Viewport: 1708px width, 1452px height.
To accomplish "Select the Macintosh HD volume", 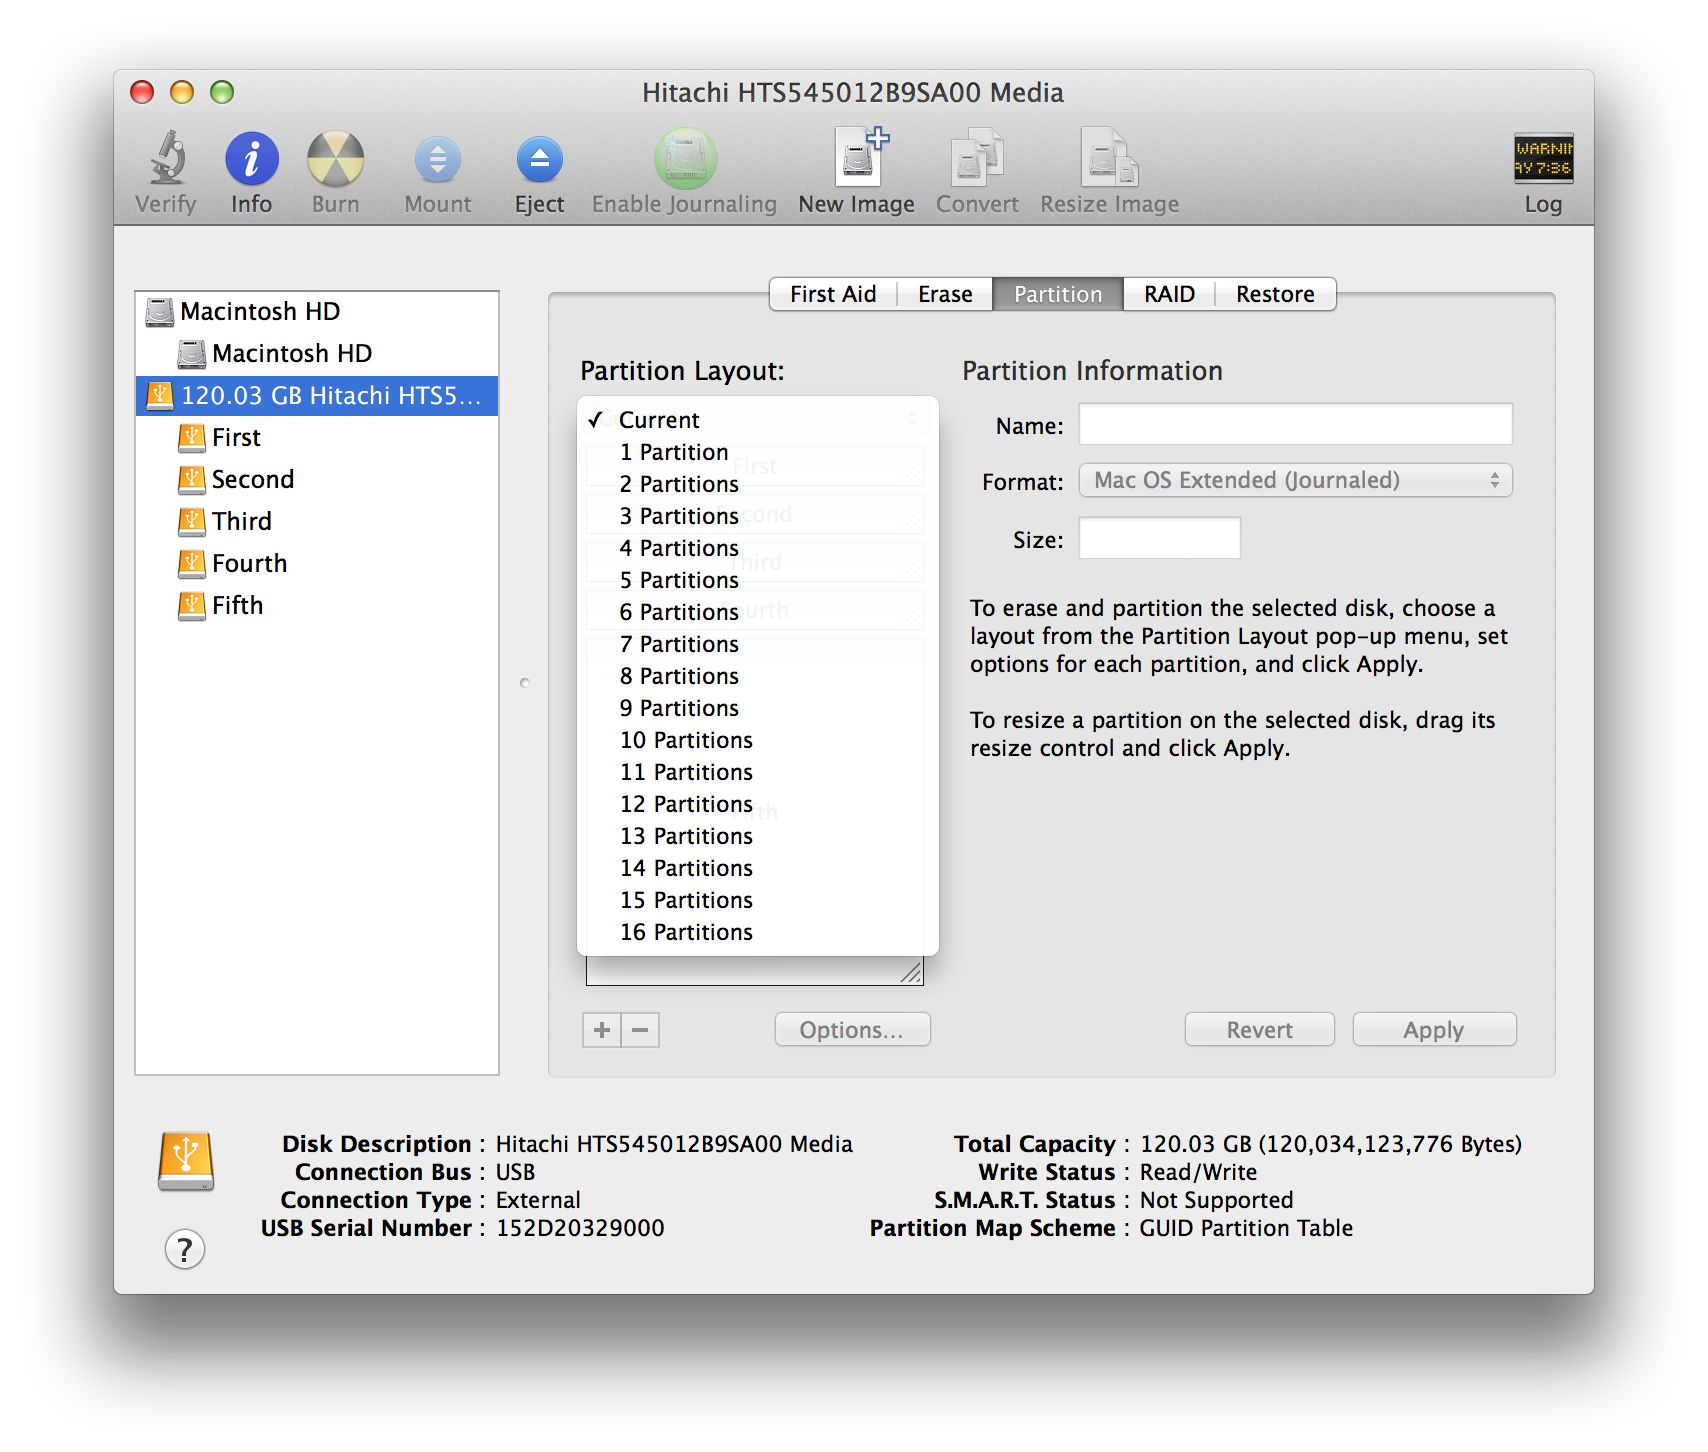I will (317, 354).
